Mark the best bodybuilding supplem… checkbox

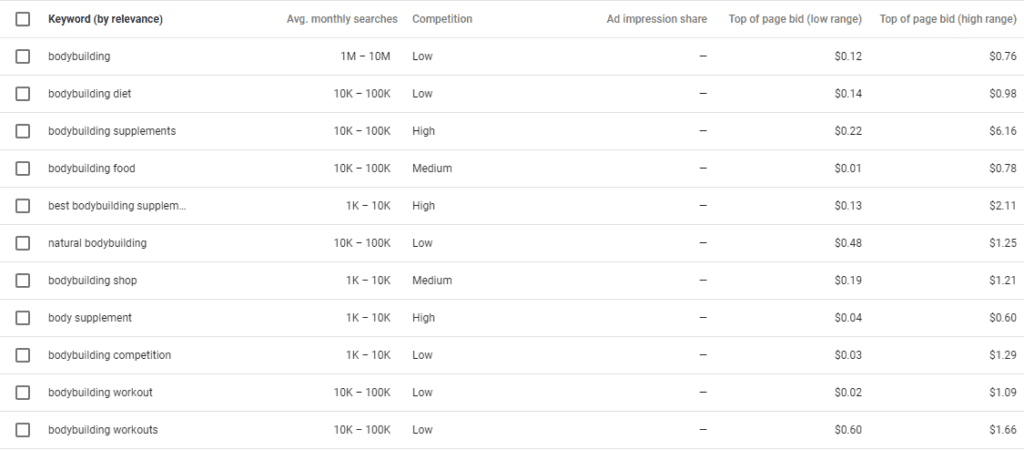click(23, 206)
